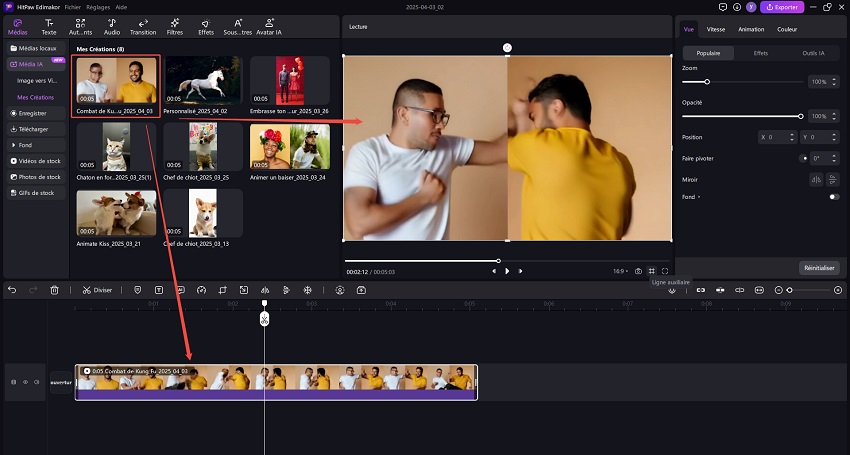Toggle the Fond background switch
The height and width of the screenshot is (455, 850).
pyautogui.click(x=834, y=197)
